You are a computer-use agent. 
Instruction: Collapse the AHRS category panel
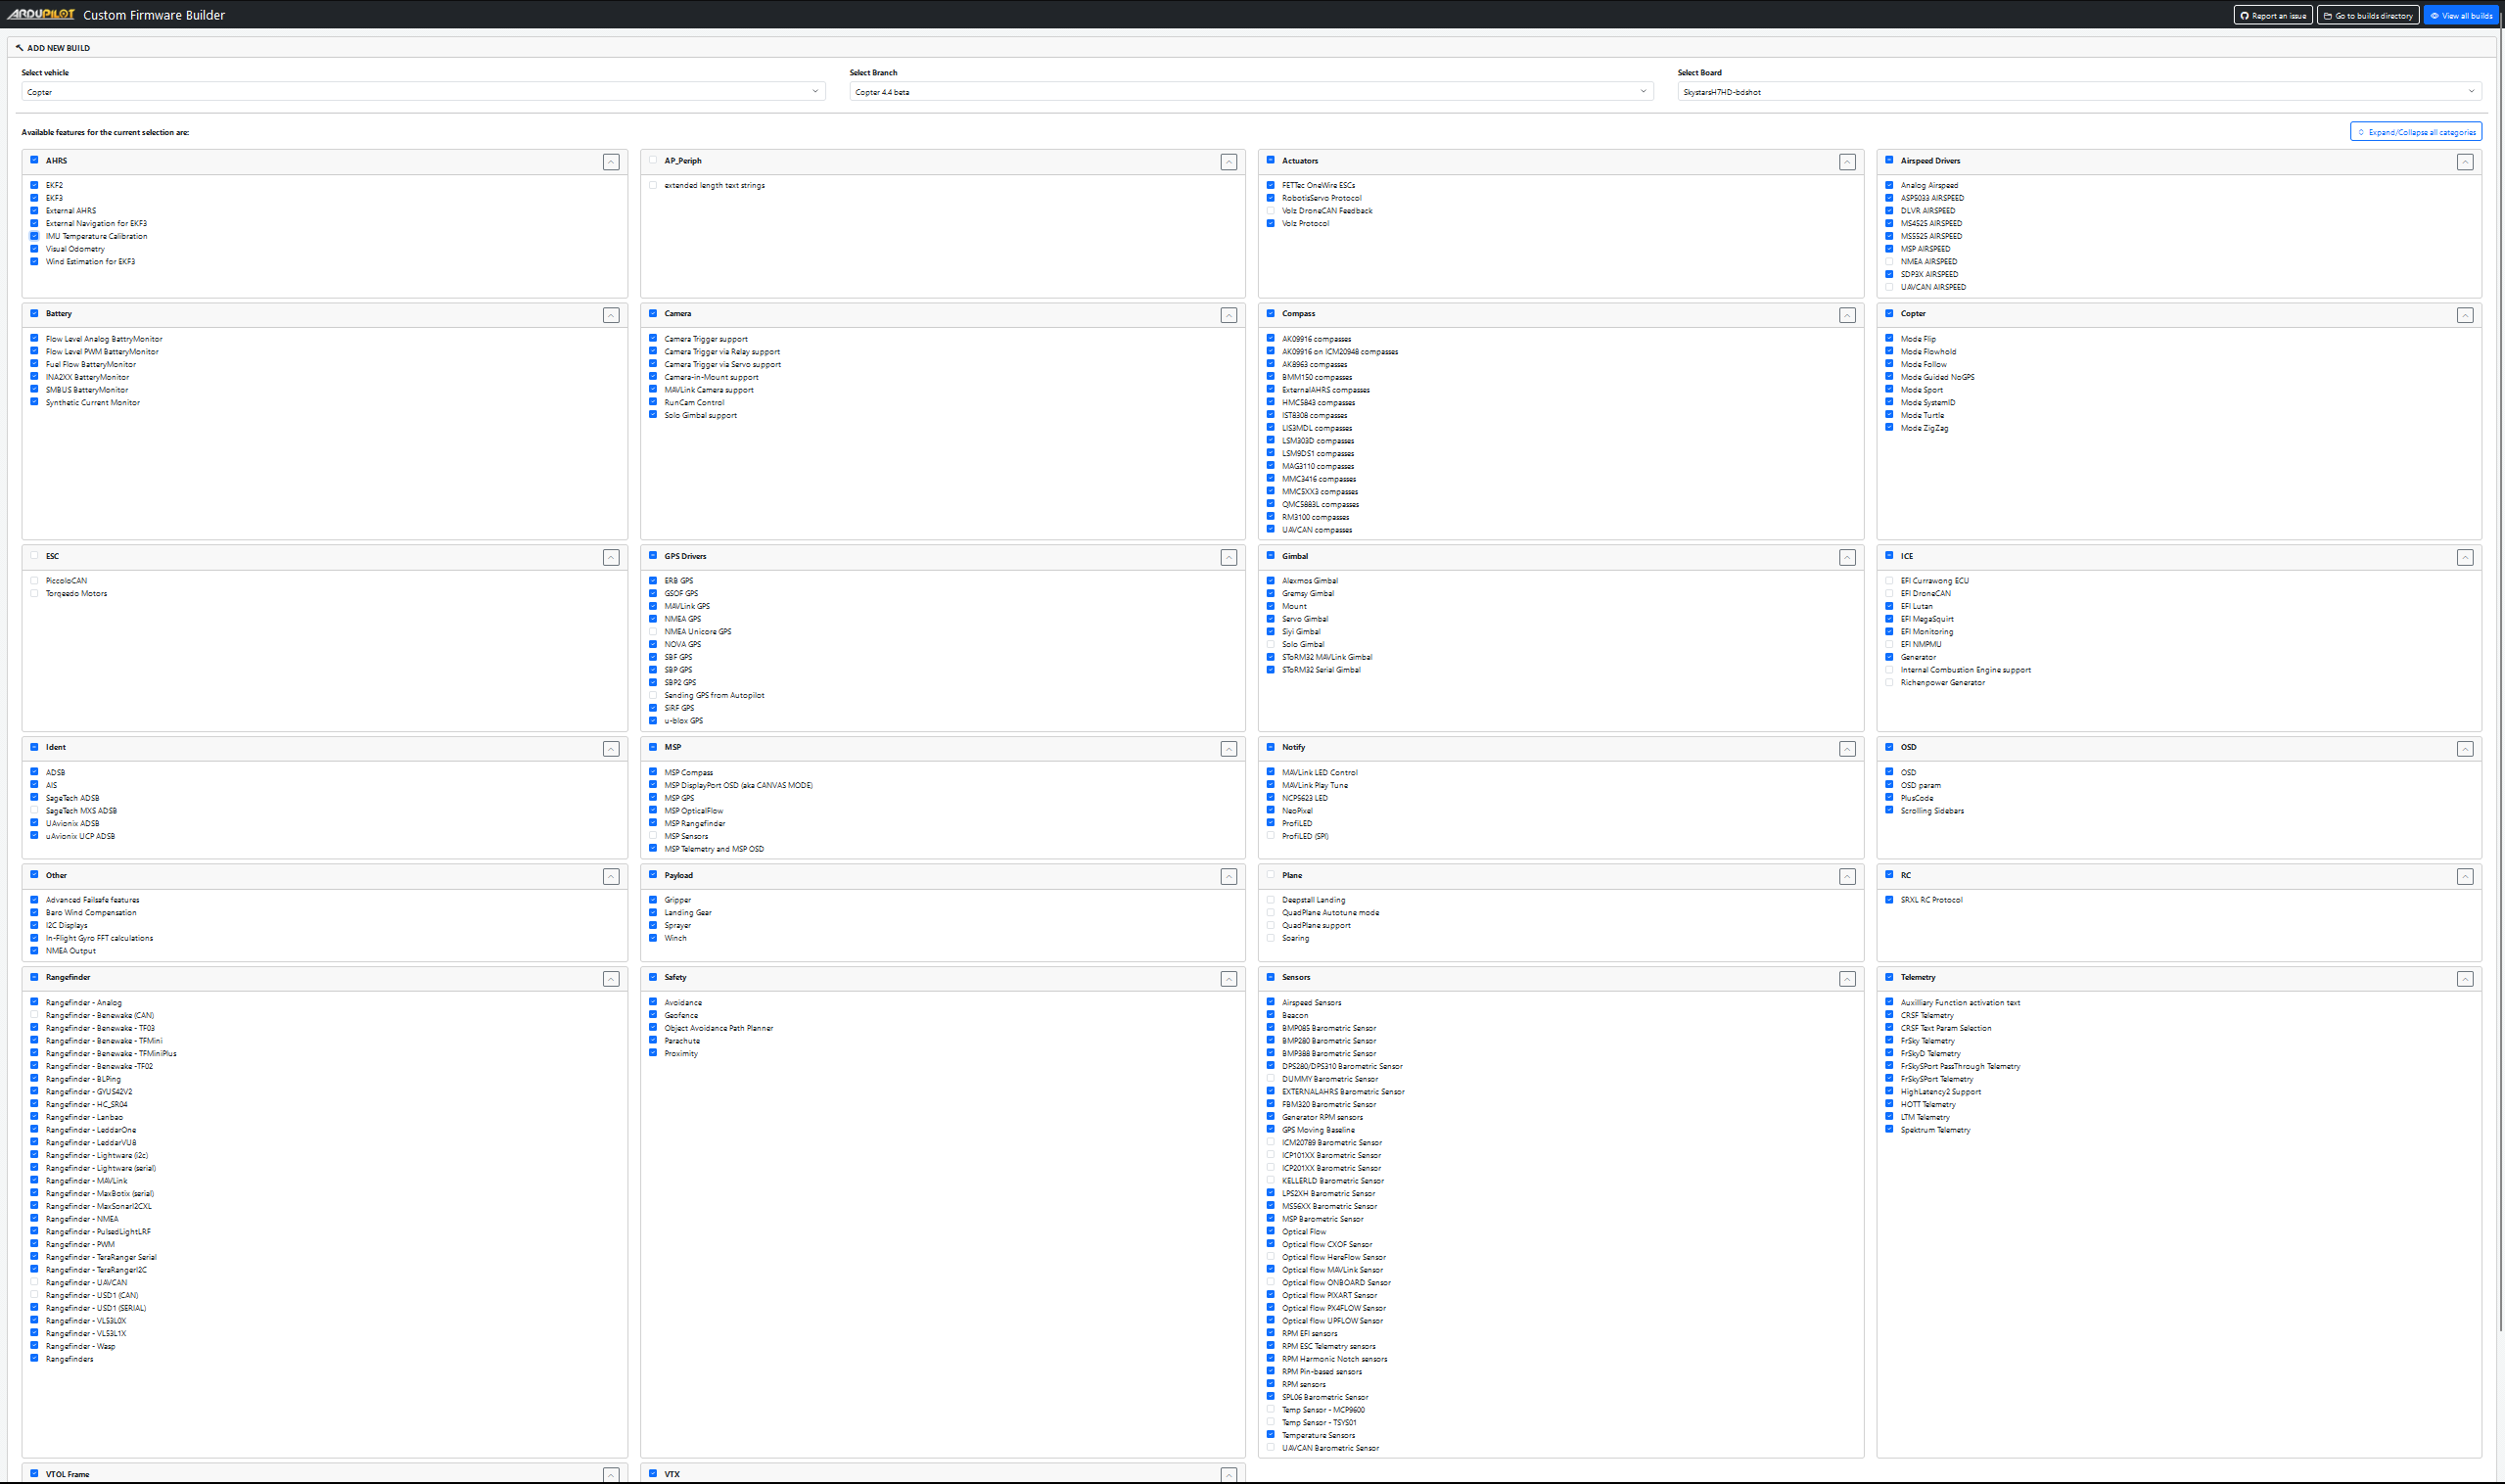point(611,162)
